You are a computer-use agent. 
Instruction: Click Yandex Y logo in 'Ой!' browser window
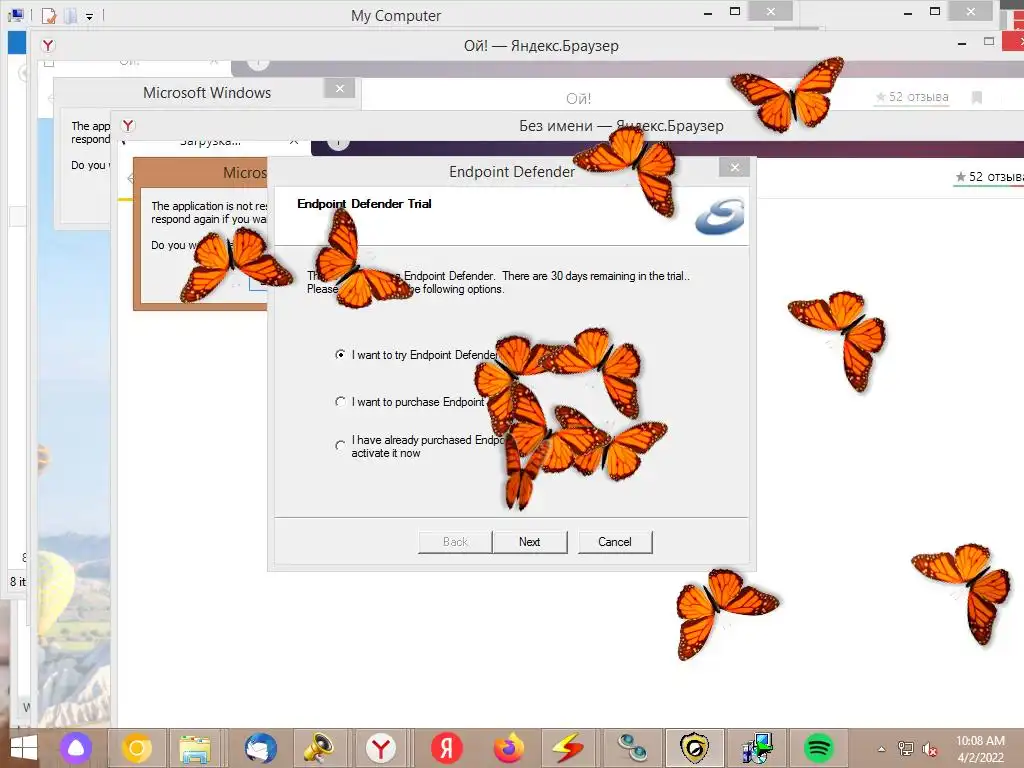[x=48, y=45]
